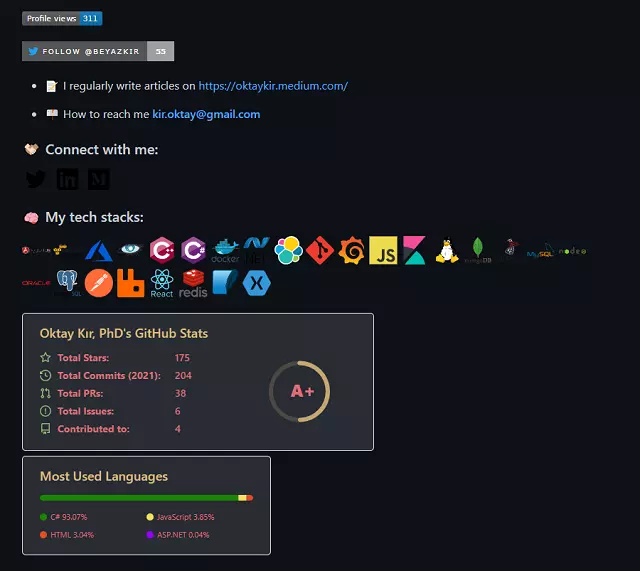
Task: Click the Profile views badge
Action: (x=62, y=18)
